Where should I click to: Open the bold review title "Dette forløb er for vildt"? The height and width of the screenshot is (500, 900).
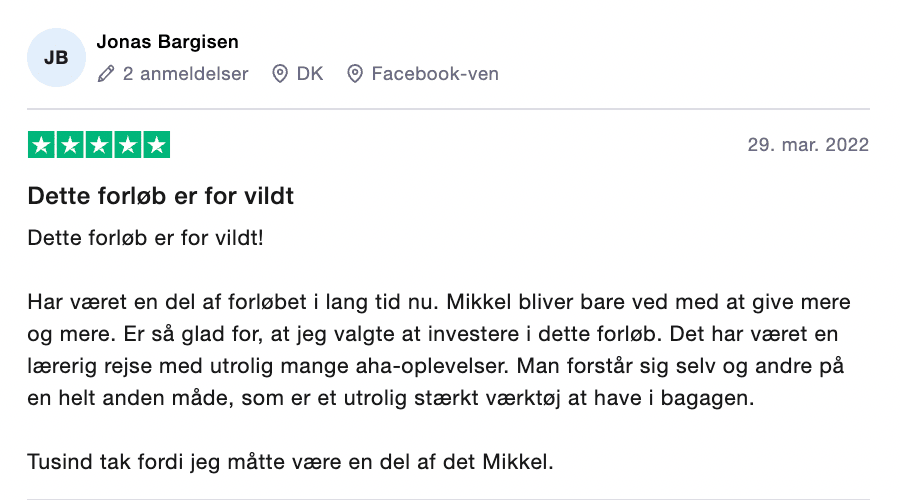click(x=160, y=196)
